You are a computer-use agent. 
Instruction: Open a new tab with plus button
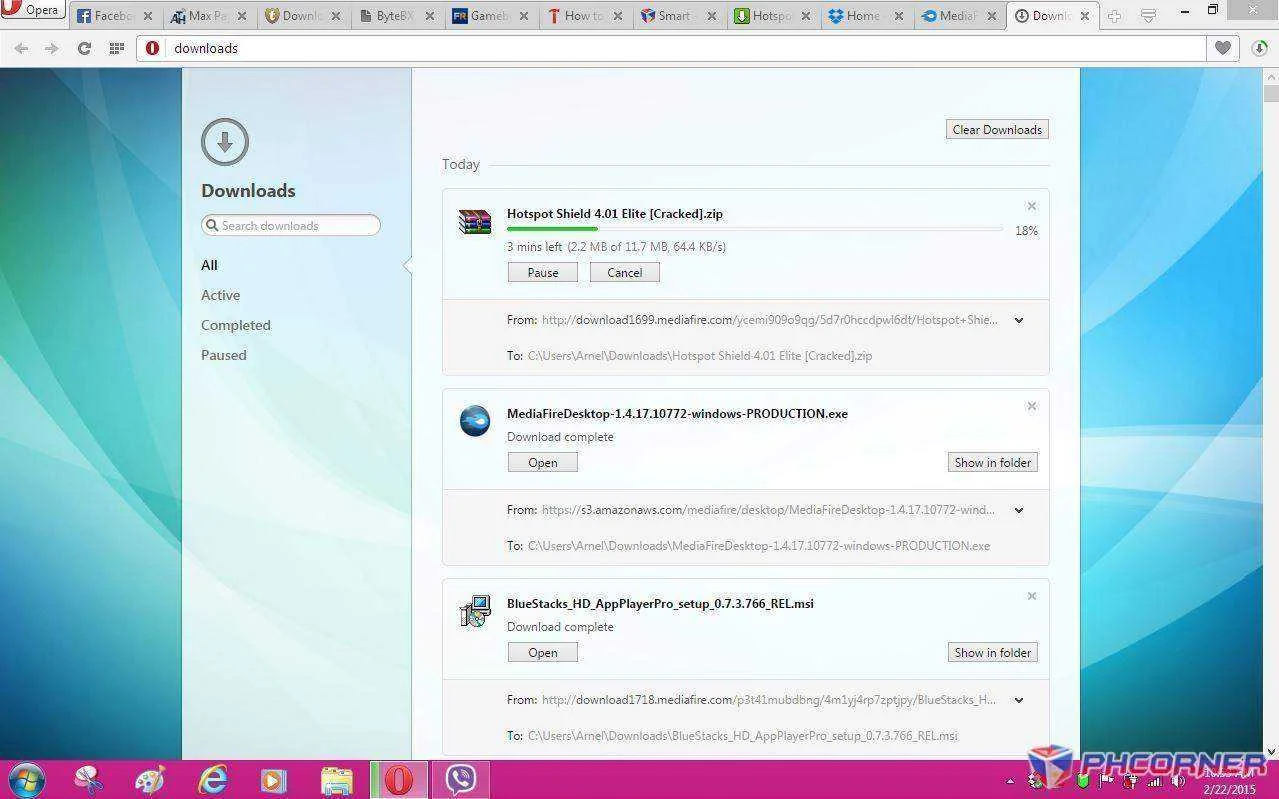click(x=1114, y=15)
